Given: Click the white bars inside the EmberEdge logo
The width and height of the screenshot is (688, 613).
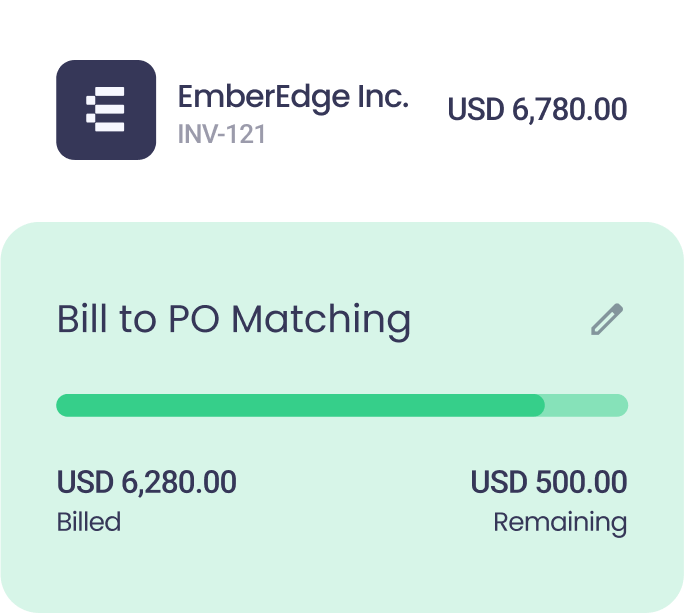Looking at the screenshot, I should [105, 110].
